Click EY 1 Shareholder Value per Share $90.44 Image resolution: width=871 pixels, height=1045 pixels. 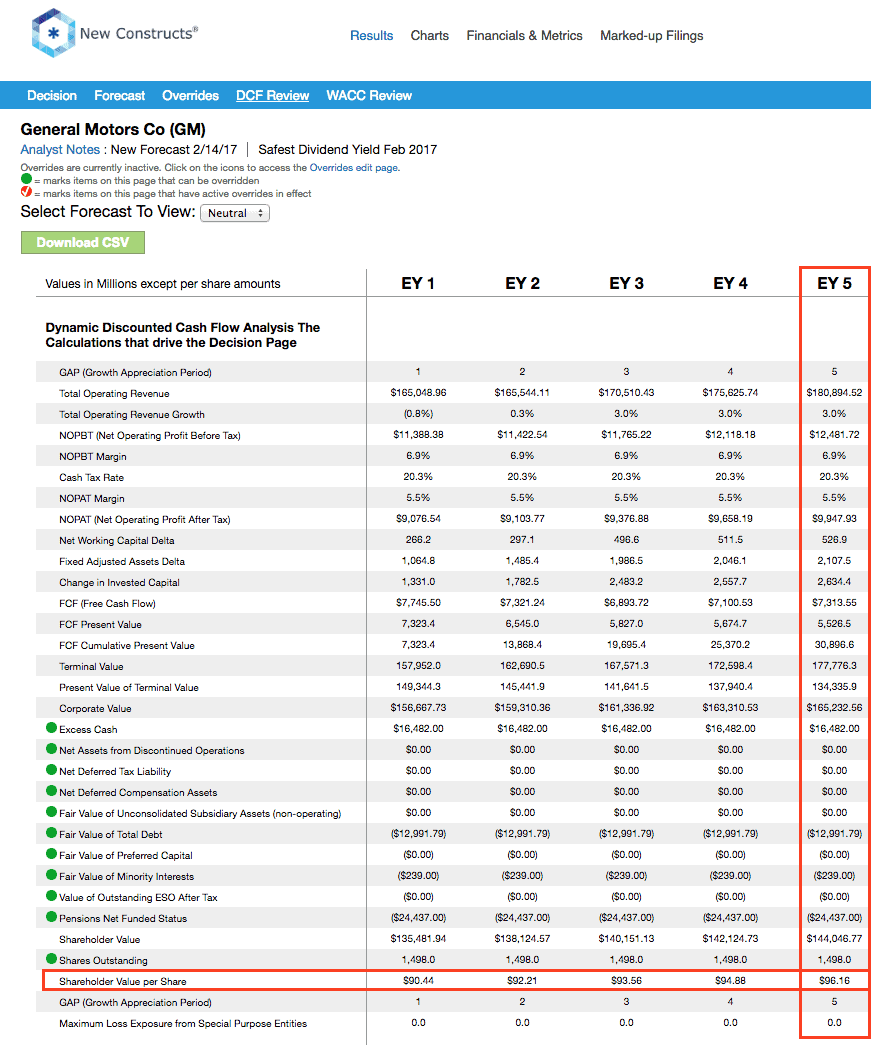pyautogui.click(x=418, y=980)
